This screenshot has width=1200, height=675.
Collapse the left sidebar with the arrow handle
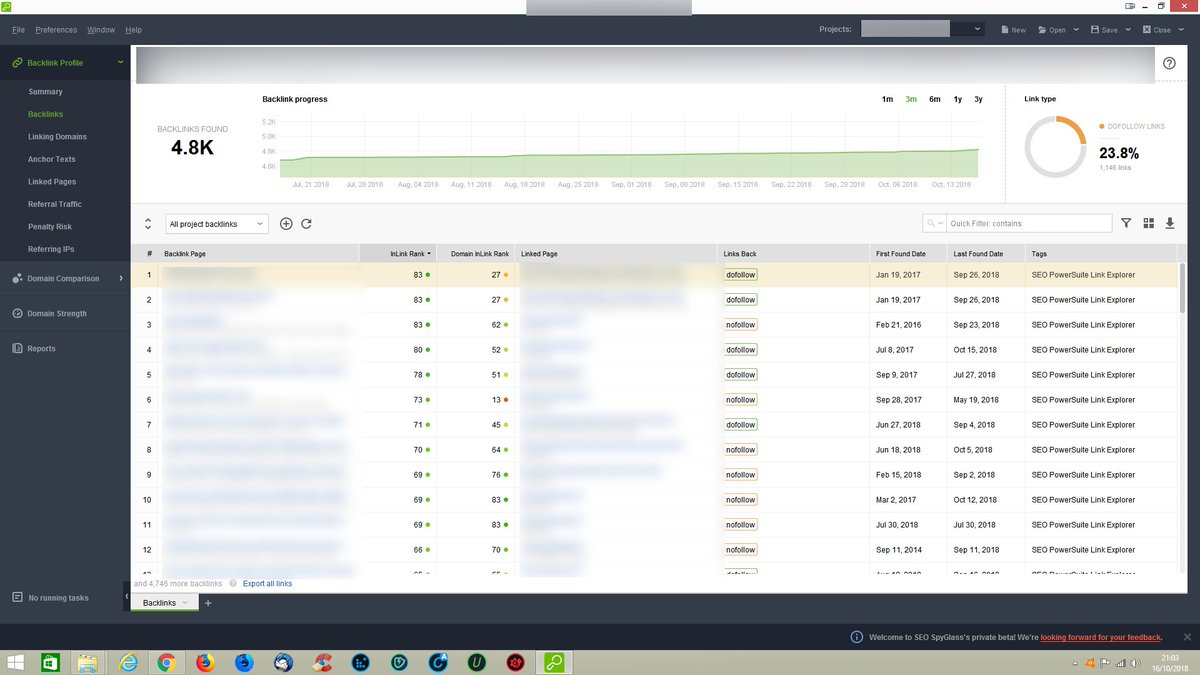click(127, 597)
